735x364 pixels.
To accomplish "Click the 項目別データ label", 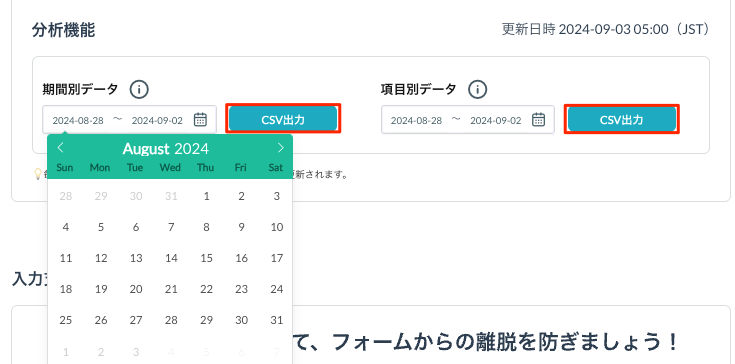I will coord(419,89).
